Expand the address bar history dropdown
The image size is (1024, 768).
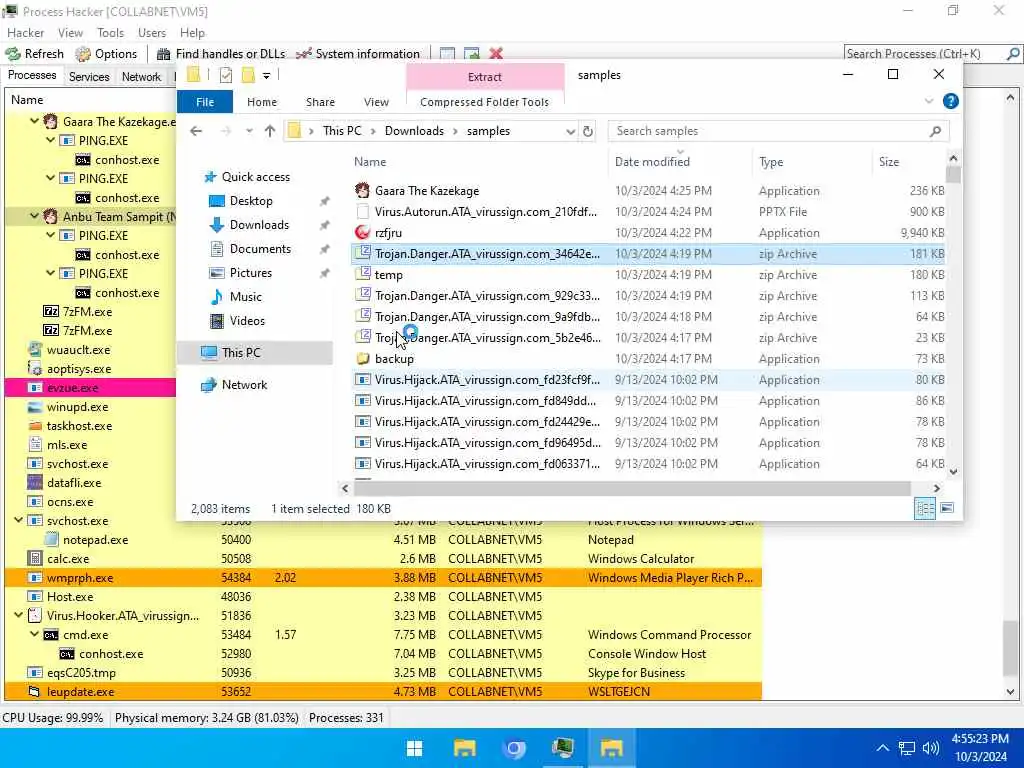click(x=570, y=131)
